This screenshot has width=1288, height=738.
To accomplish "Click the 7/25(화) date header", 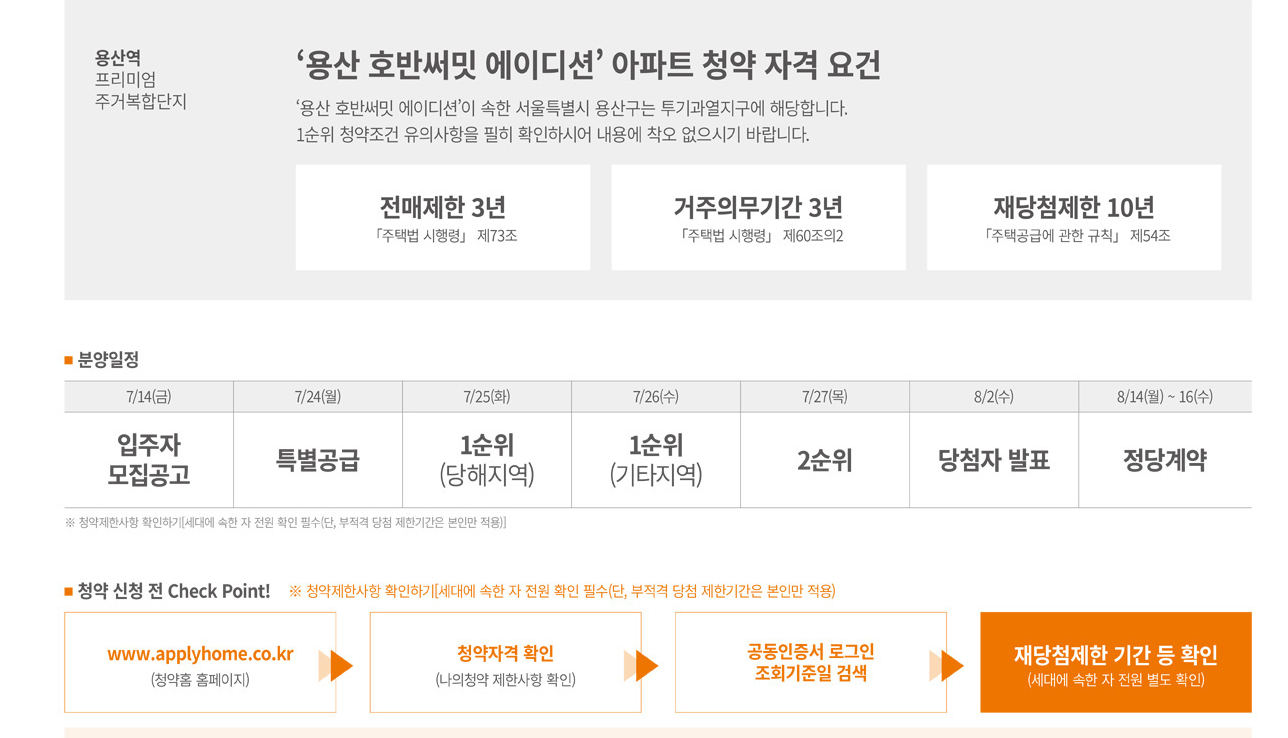I will click(487, 397).
